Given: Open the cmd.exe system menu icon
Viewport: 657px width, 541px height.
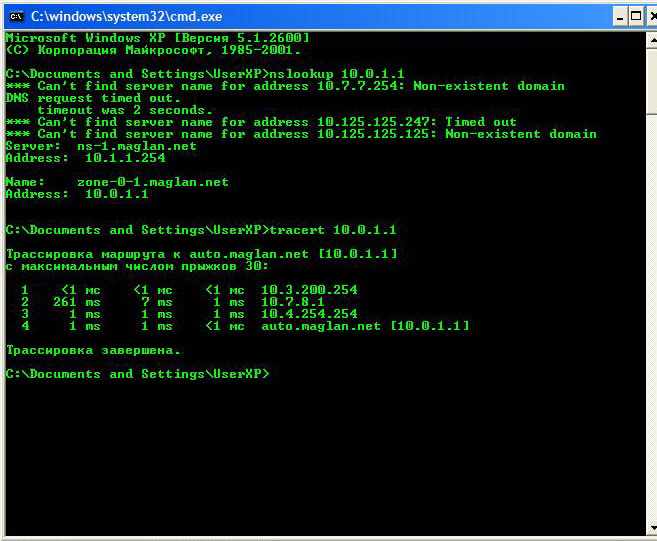Looking at the screenshot, I should pyautogui.click(x=16, y=16).
